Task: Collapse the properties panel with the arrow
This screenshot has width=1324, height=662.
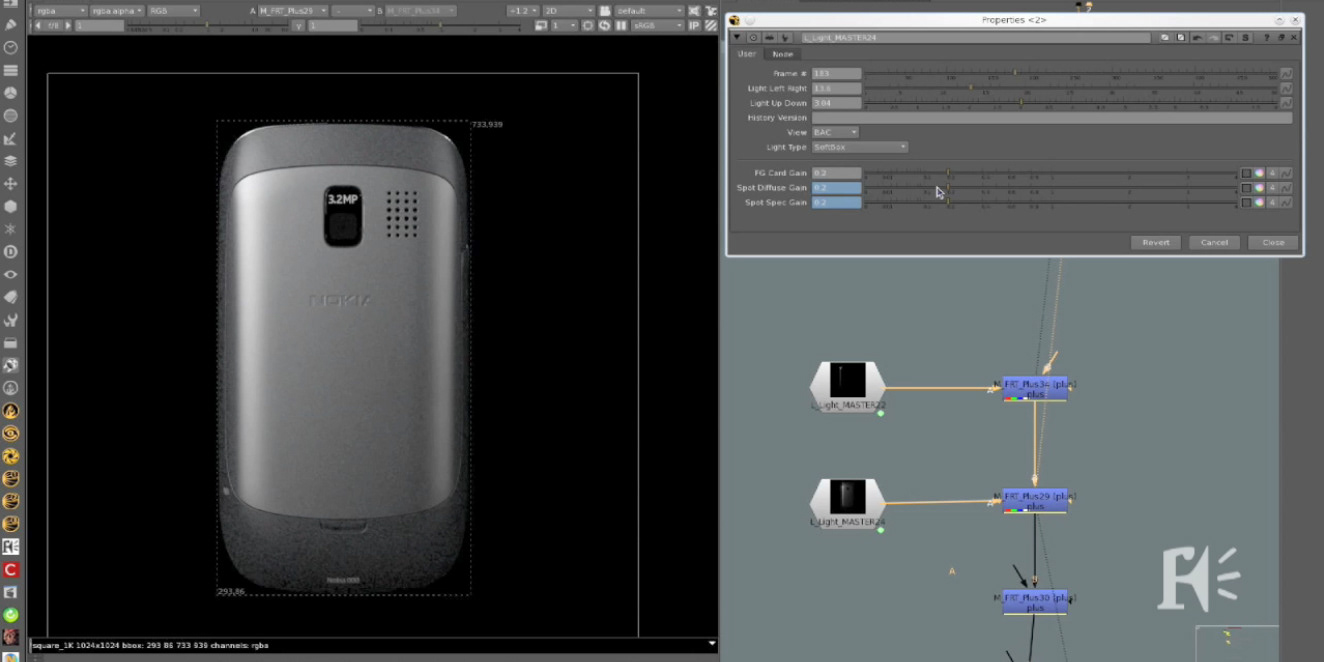Action: (738, 38)
